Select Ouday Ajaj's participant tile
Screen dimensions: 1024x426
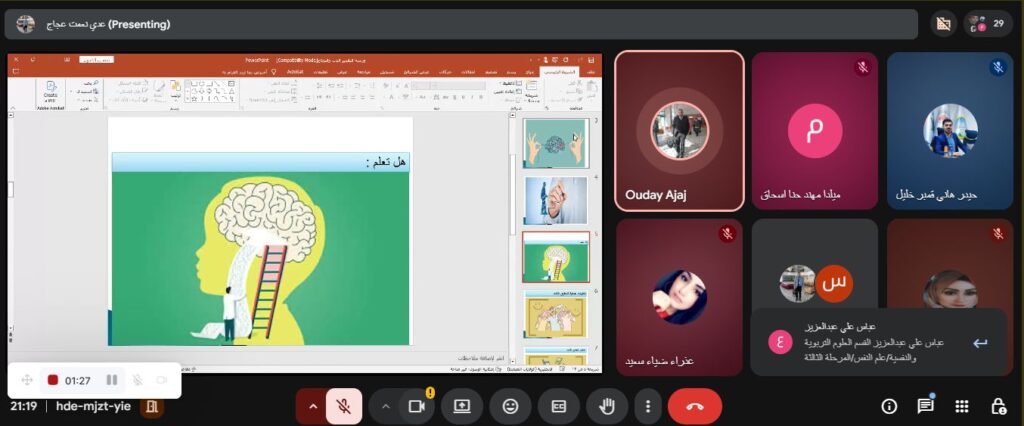pyautogui.click(x=679, y=130)
